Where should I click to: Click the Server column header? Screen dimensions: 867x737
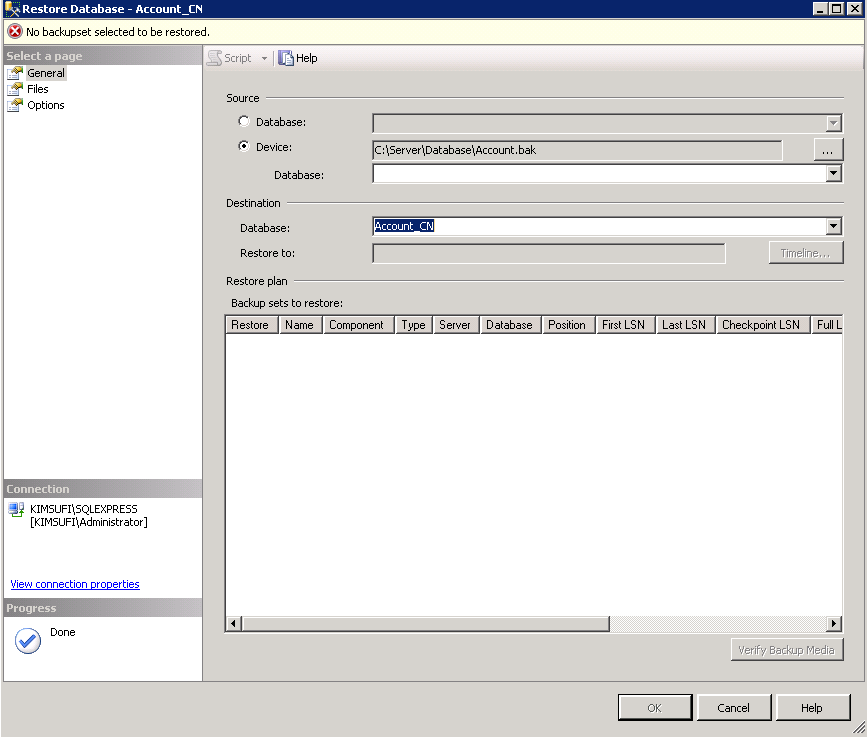(x=456, y=325)
